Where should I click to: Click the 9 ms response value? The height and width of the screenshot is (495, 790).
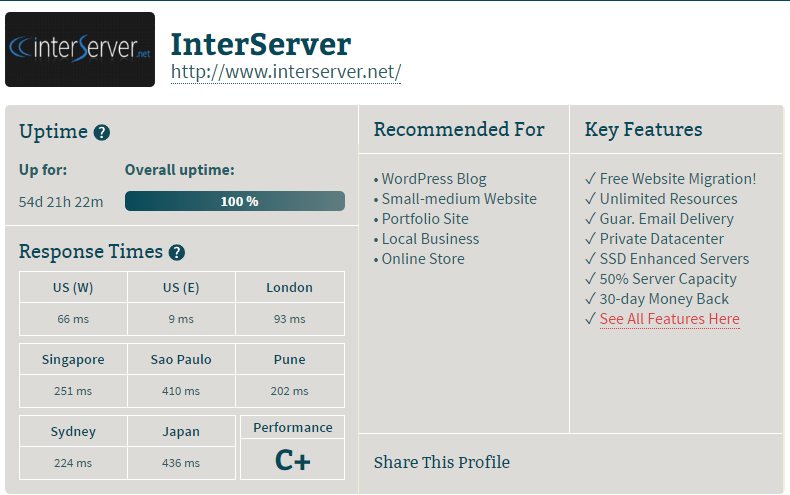pyautogui.click(x=181, y=319)
